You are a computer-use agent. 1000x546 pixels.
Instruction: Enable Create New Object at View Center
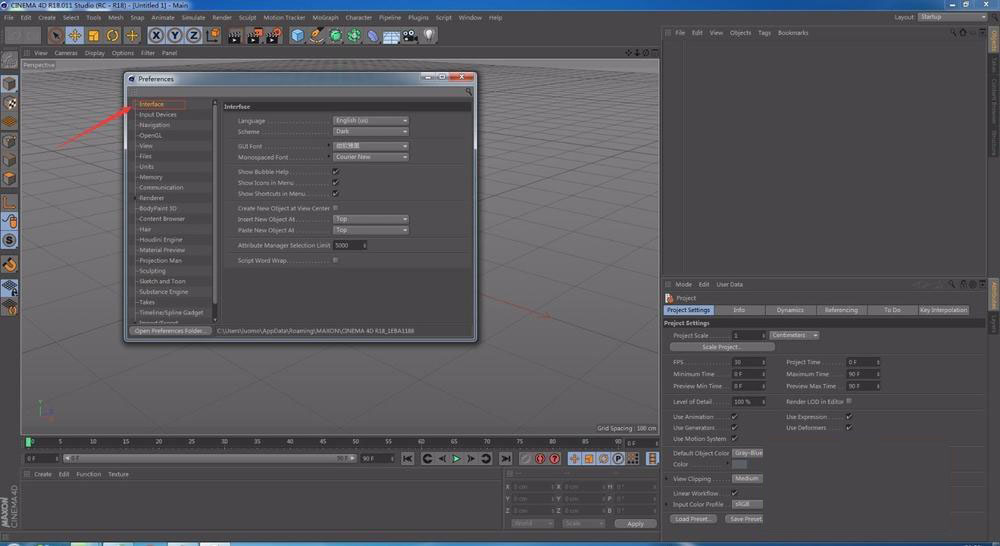[335, 208]
